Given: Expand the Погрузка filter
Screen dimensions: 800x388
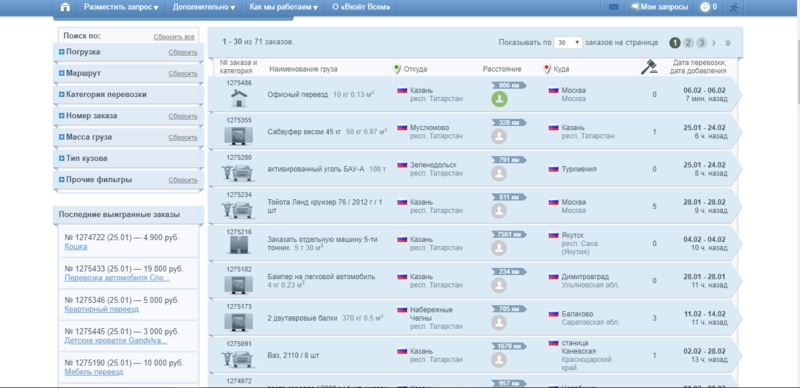Looking at the screenshot, I should coord(62,52).
